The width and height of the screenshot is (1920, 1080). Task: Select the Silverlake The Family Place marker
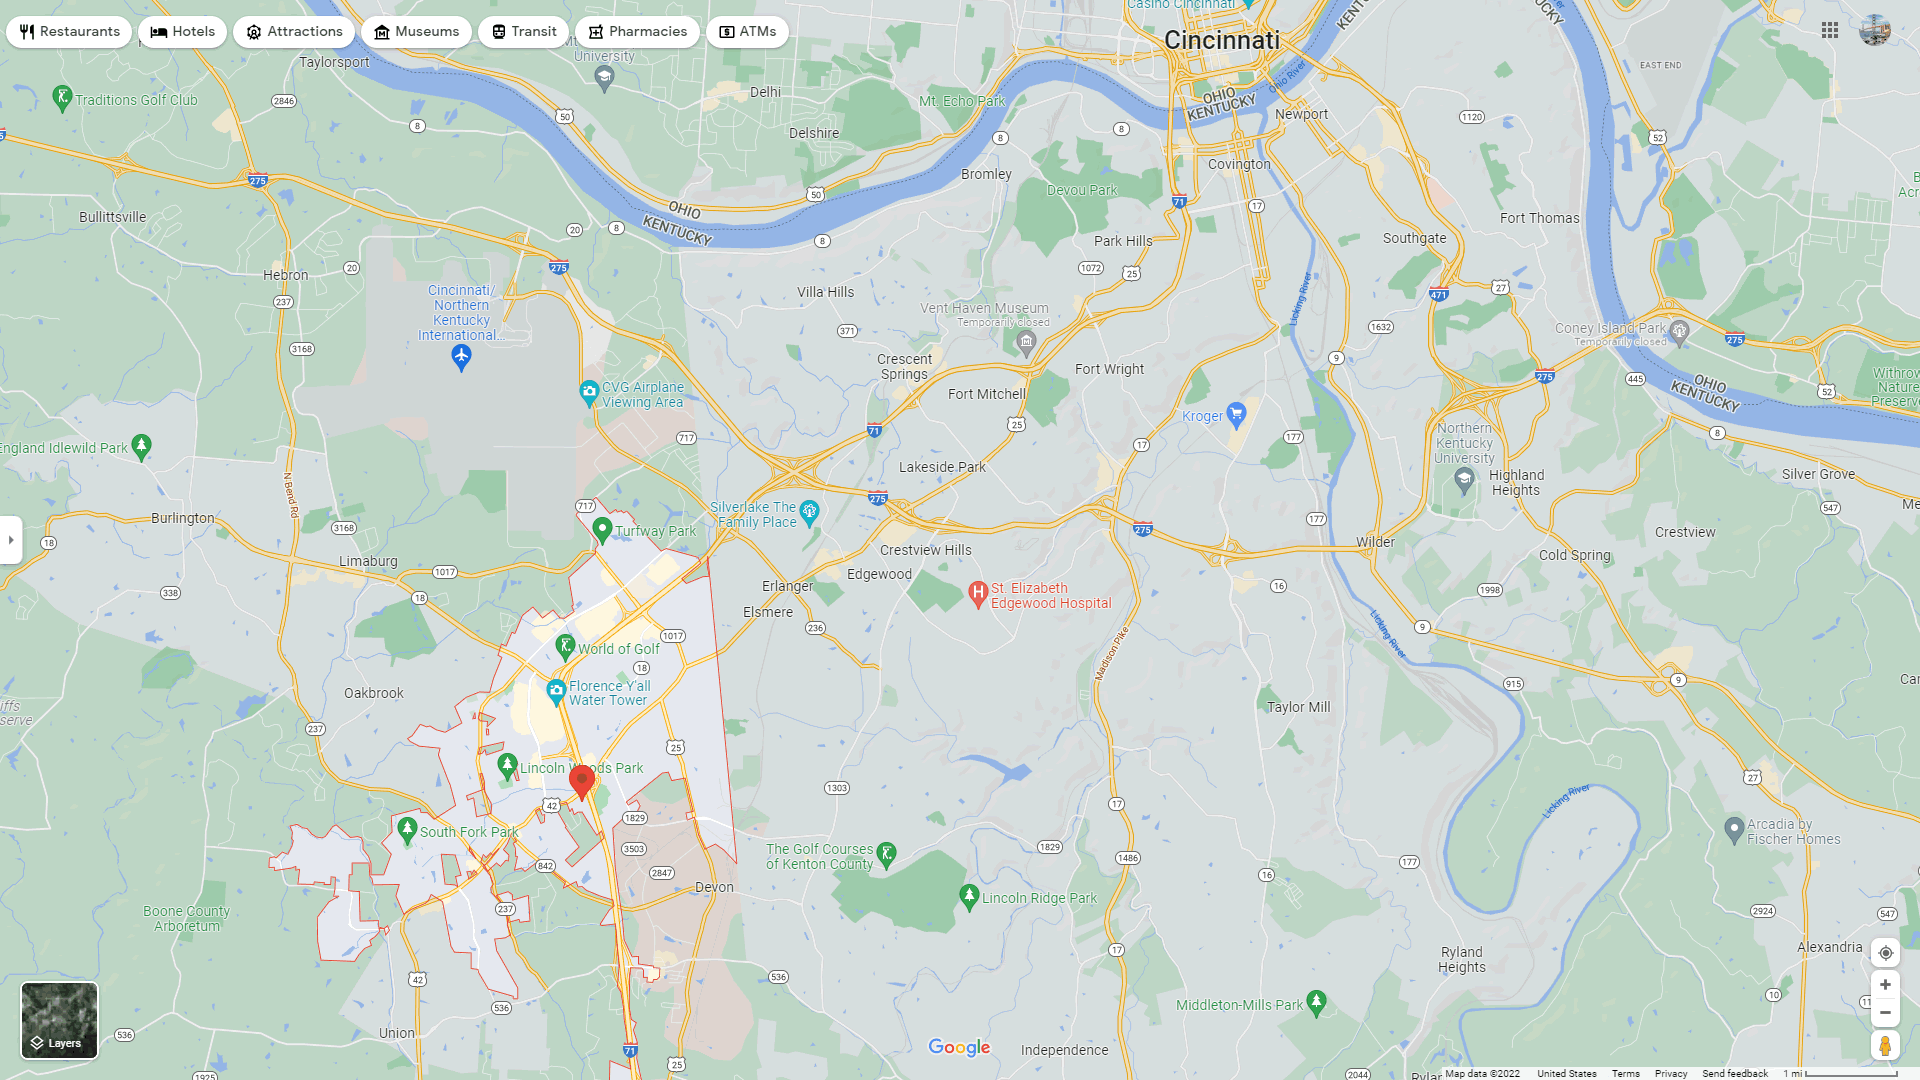click(809, 513)
